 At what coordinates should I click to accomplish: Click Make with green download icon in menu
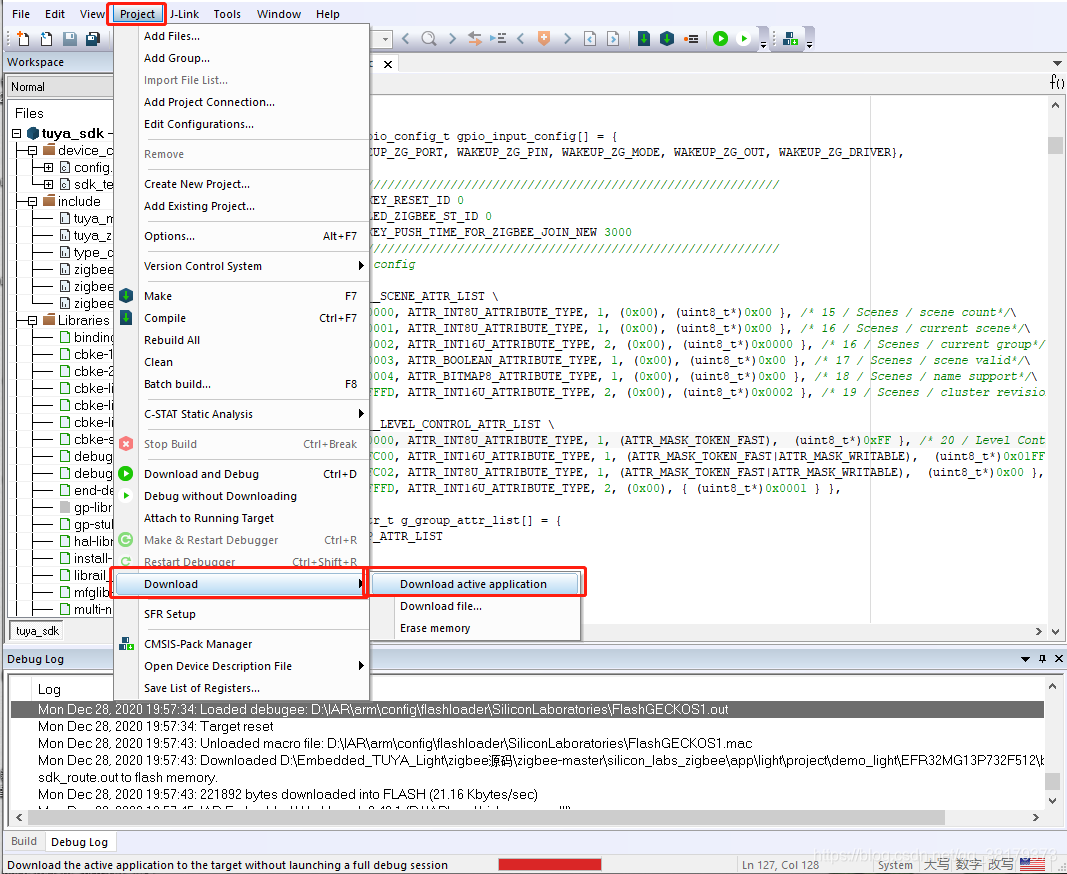tap(126, 296)
